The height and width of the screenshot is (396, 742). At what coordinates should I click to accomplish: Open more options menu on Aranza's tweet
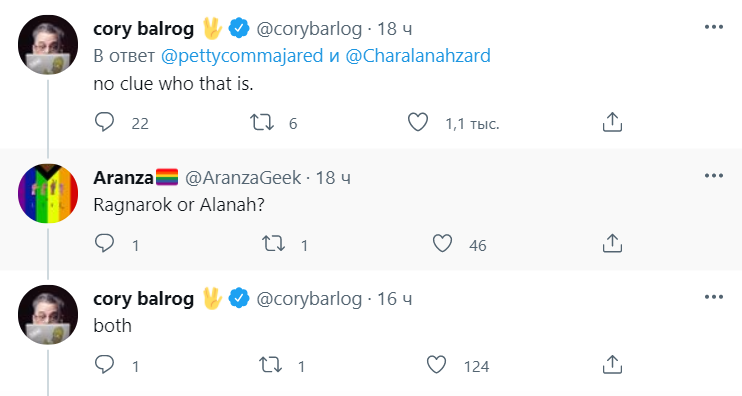pos(714,176)
